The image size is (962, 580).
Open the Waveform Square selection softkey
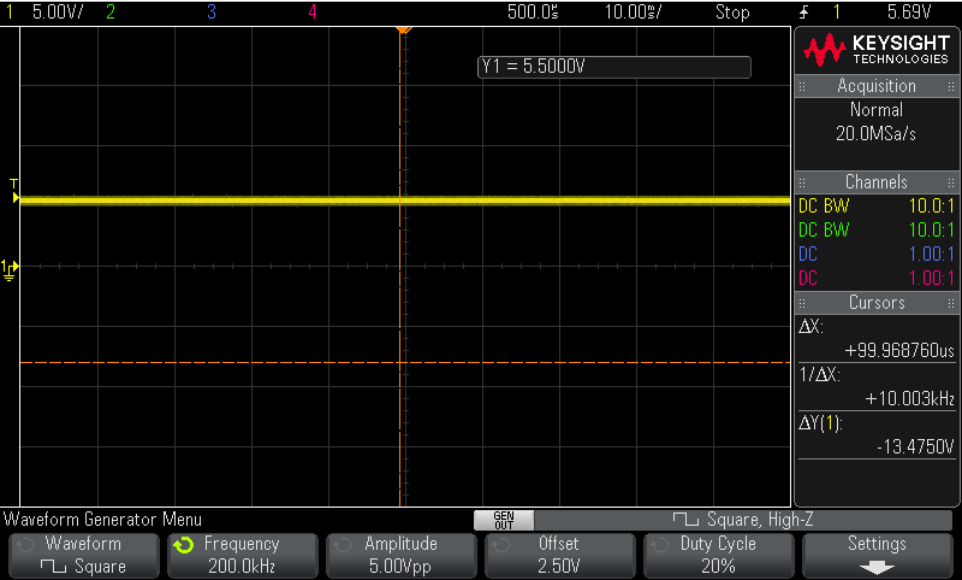click(84, 555)
